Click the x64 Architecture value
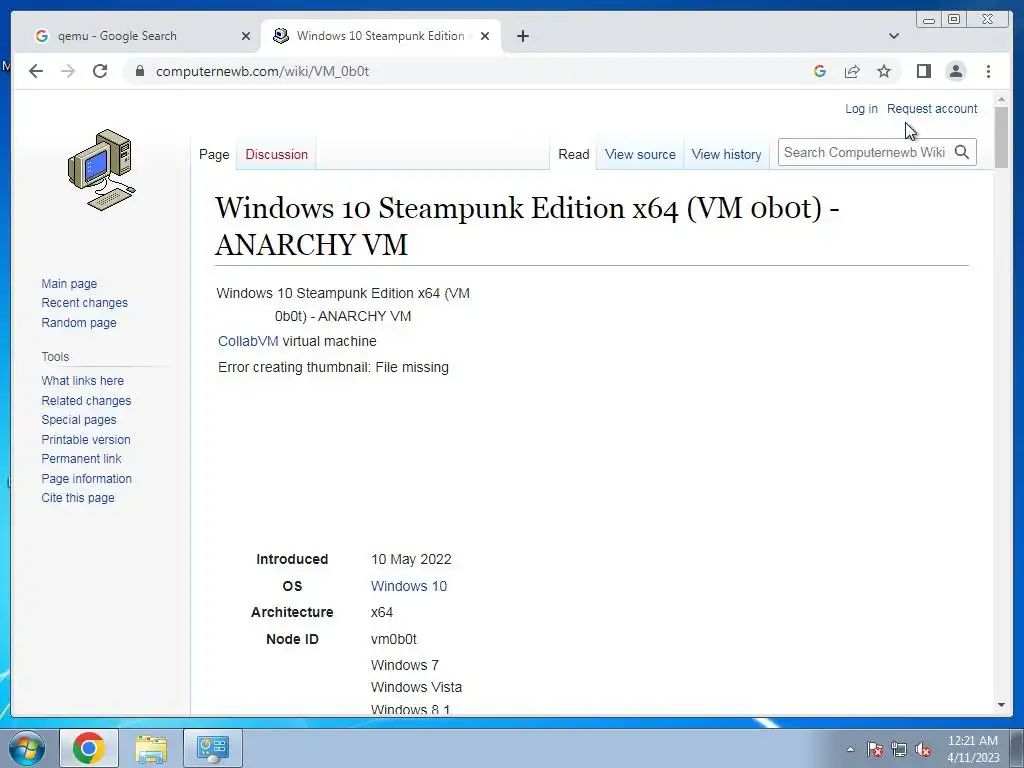The width and height of the screenshot is (1024, 768). 381,612
